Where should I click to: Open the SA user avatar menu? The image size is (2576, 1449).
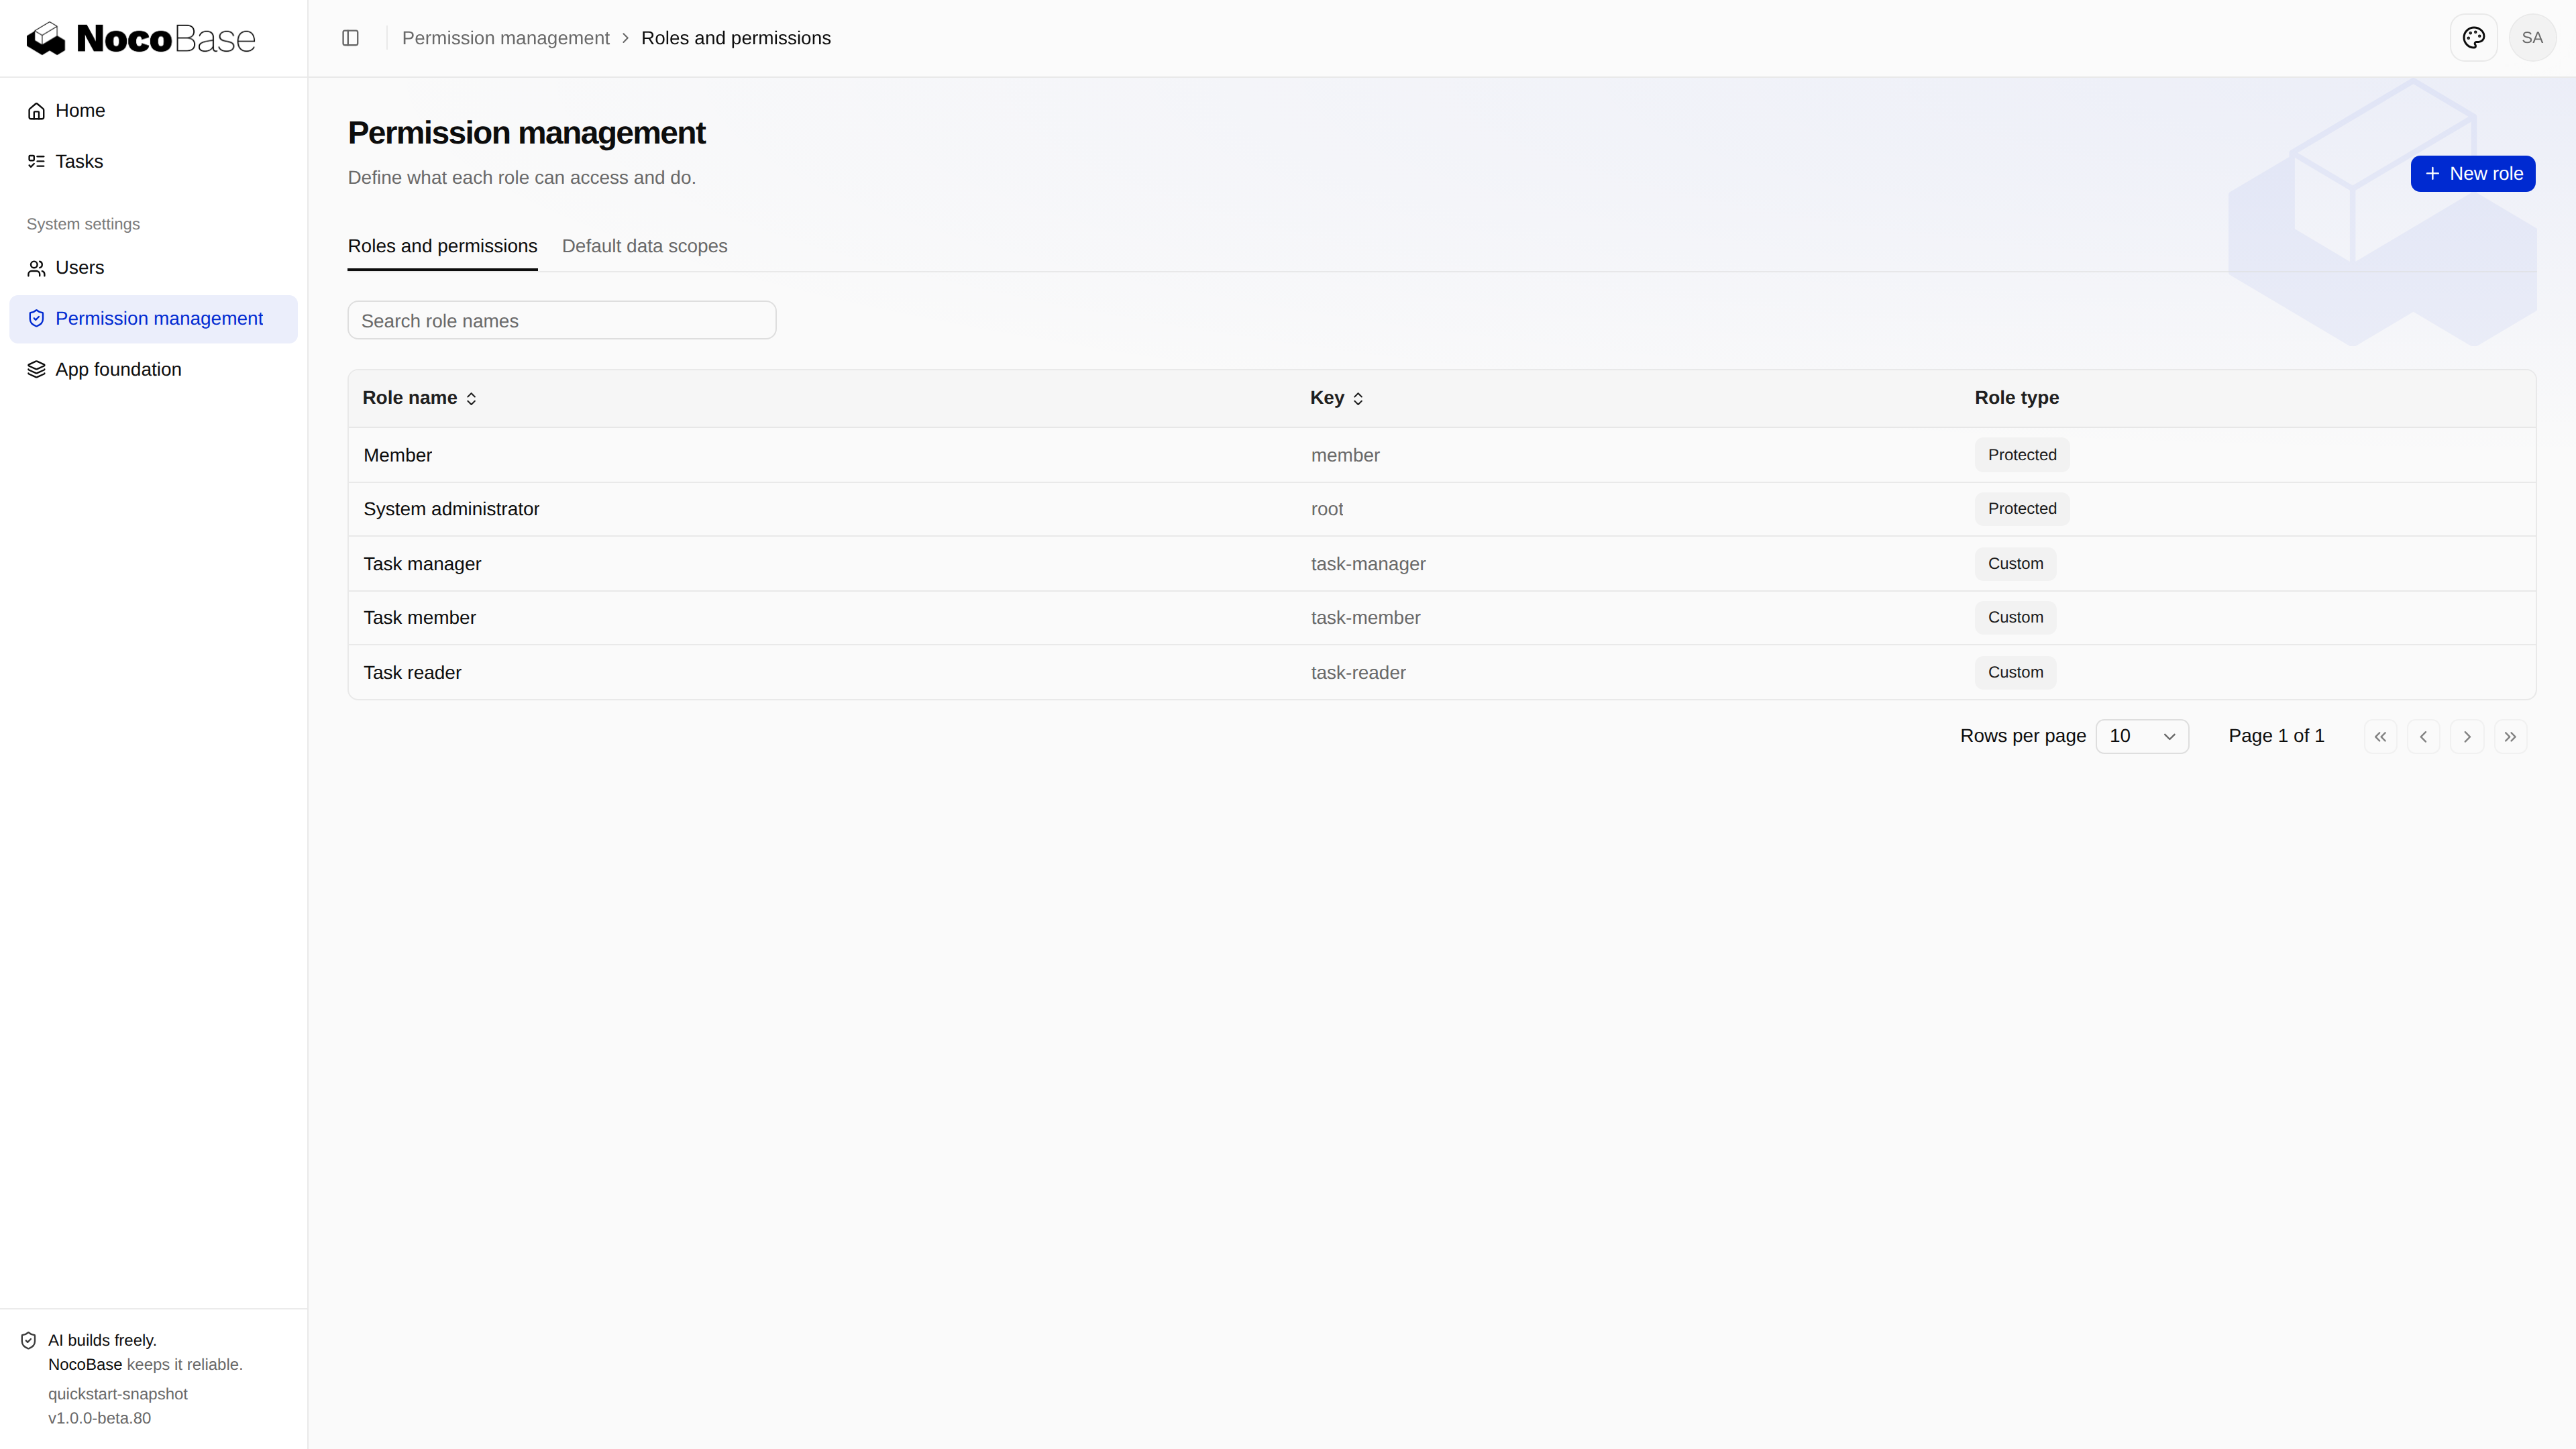point(2532,38)
